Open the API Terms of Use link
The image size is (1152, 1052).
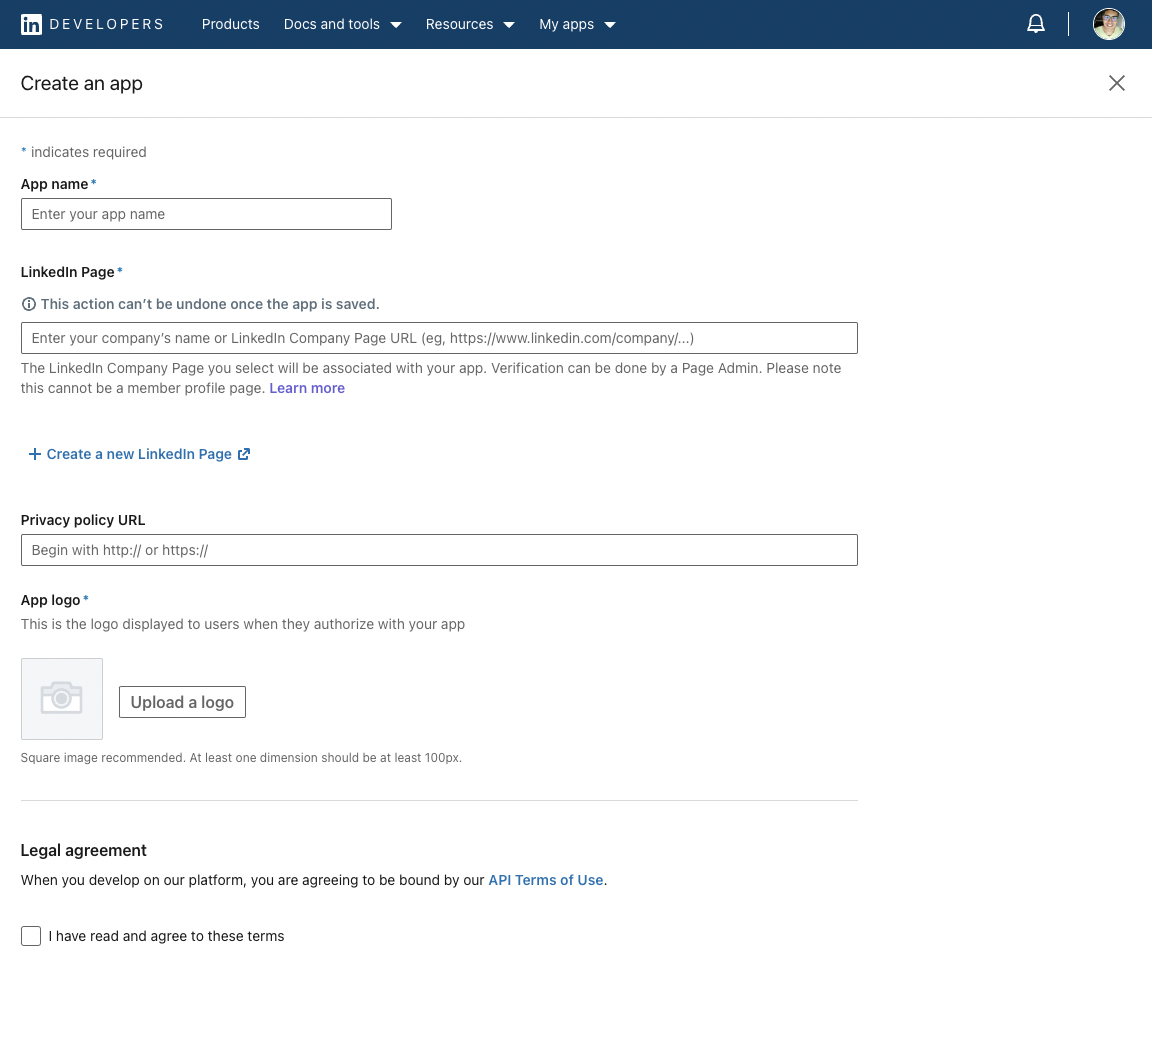pos(546,880)
